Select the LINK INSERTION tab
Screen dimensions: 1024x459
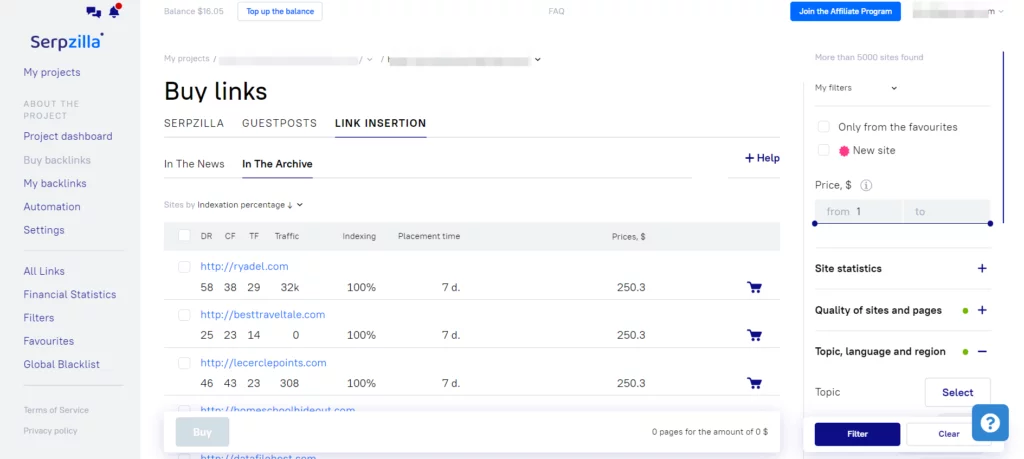tap(381, 123)
